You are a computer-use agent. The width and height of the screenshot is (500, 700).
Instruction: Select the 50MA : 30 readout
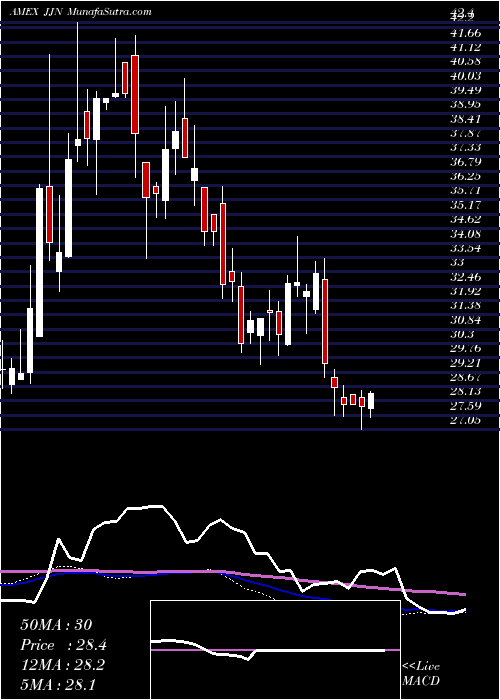[x=56, y=625]
